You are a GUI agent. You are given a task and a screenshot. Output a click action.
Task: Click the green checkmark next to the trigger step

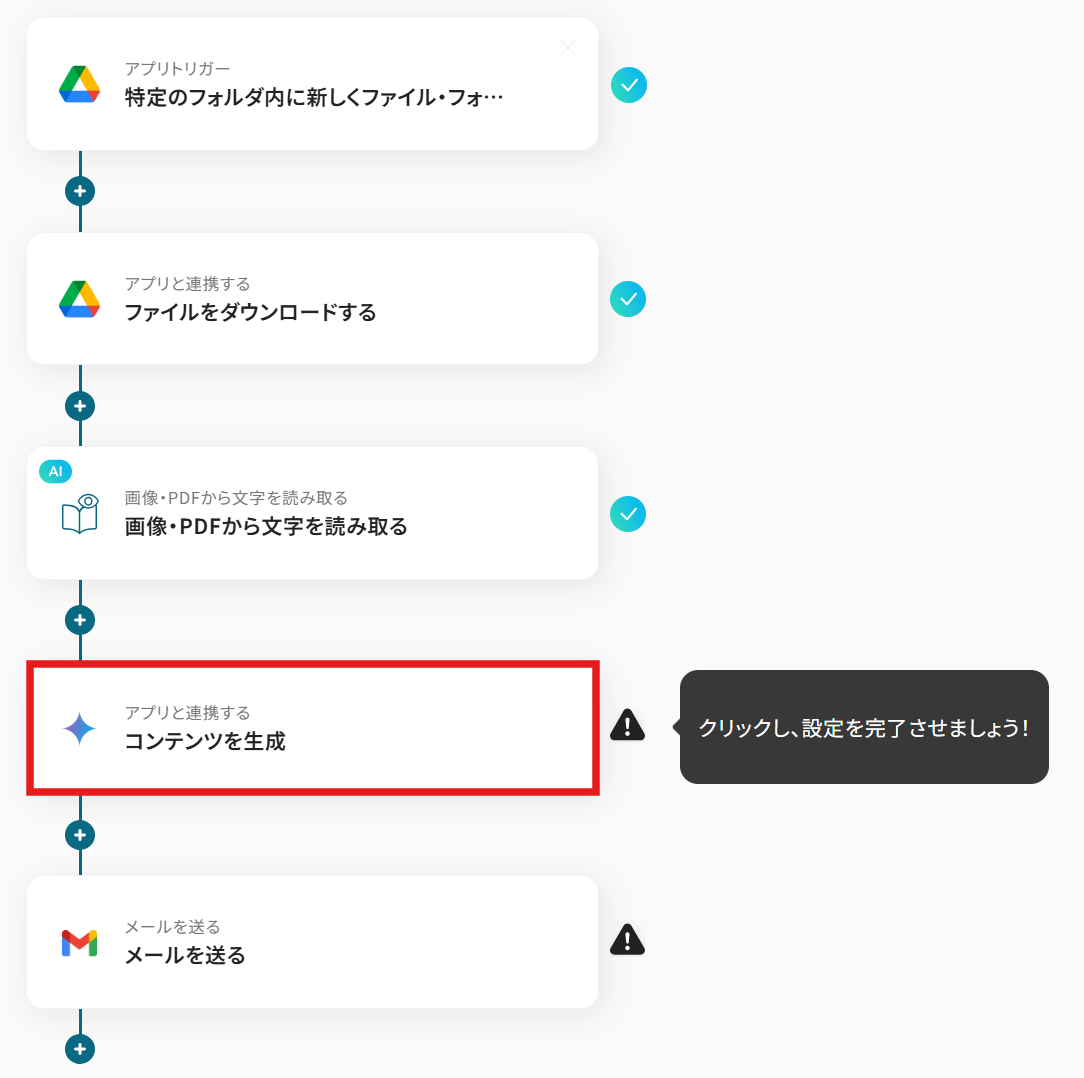(x=629, y=85)
